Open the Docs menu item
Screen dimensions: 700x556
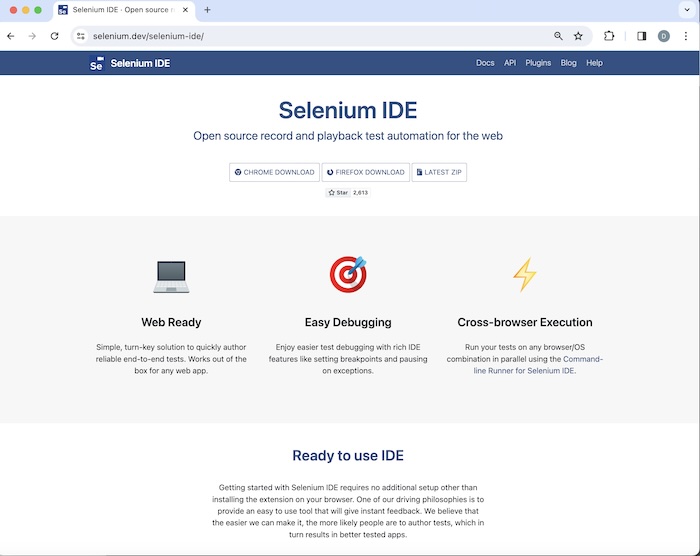click(x=485, y=63)
